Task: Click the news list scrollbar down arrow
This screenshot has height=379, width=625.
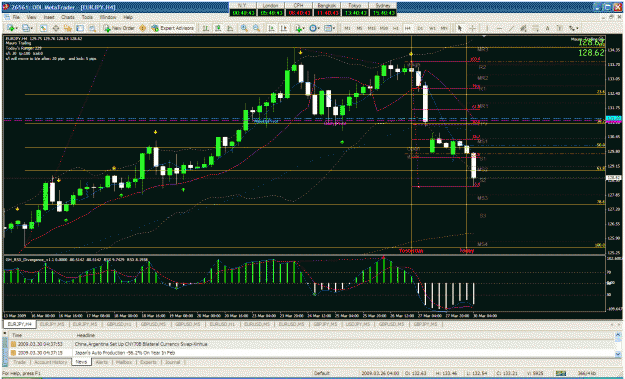Action: 618,354
